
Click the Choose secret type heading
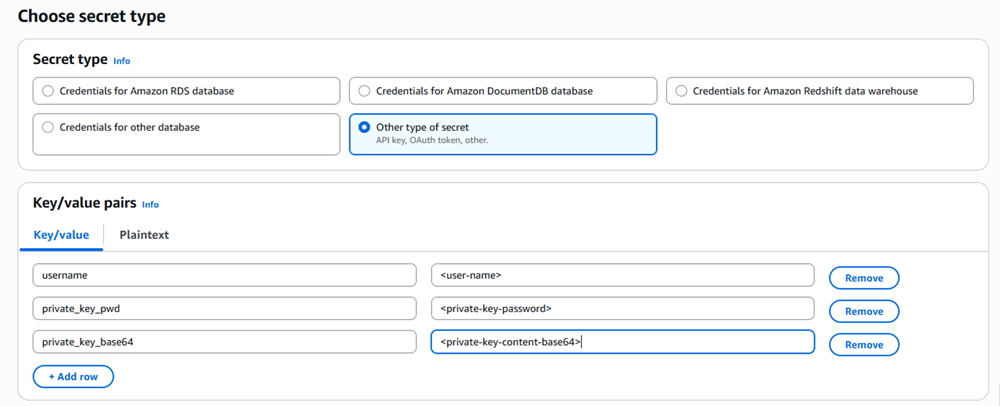pos(92,17)
